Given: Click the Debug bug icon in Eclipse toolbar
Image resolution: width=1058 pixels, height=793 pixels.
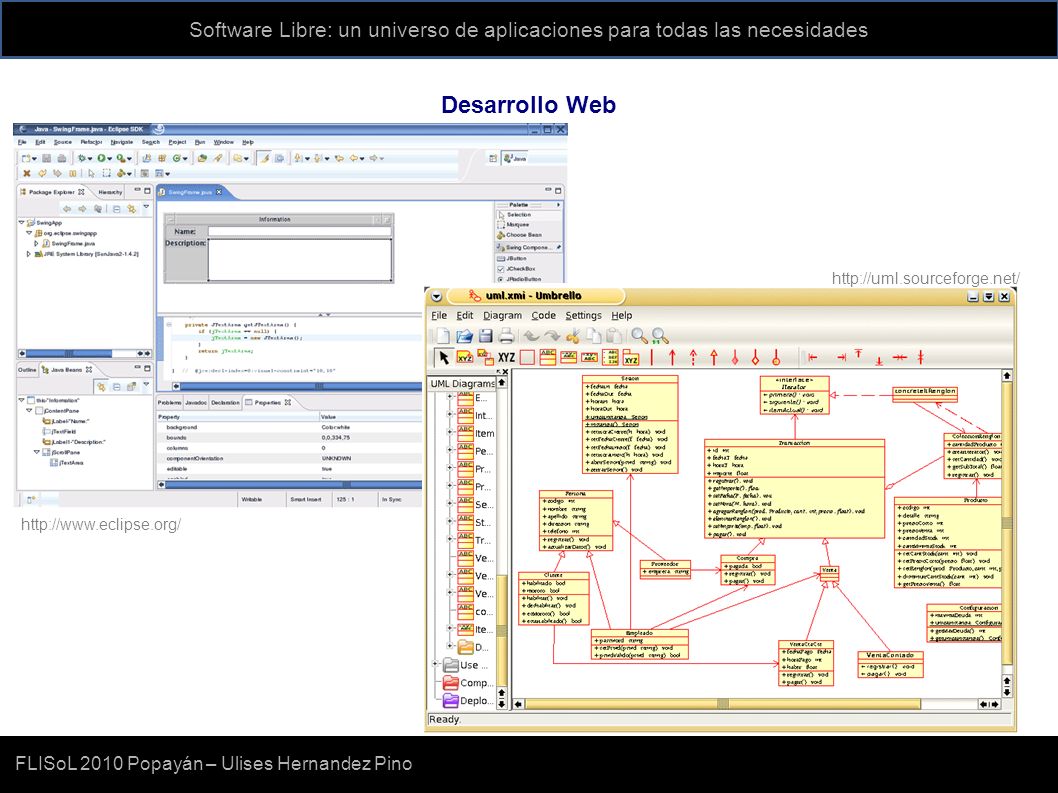Looking at the screenshot, I should pos(82,158).
